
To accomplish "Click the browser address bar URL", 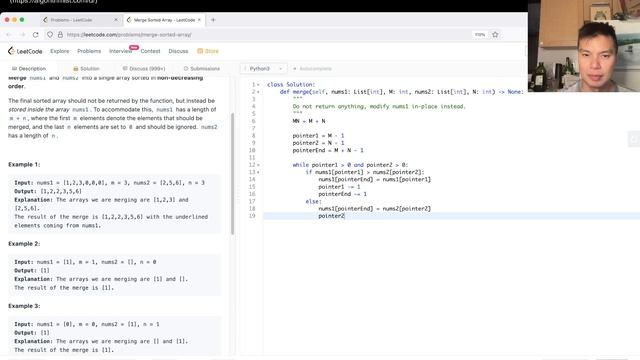I will (x=129, y=35).
